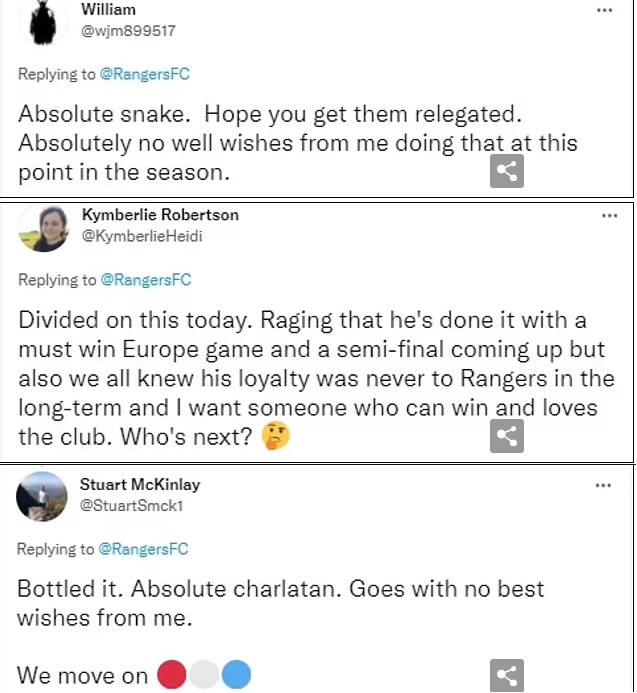
Task: Open more options on Kymberlie's tweet
Action: (x=608, y=215)
